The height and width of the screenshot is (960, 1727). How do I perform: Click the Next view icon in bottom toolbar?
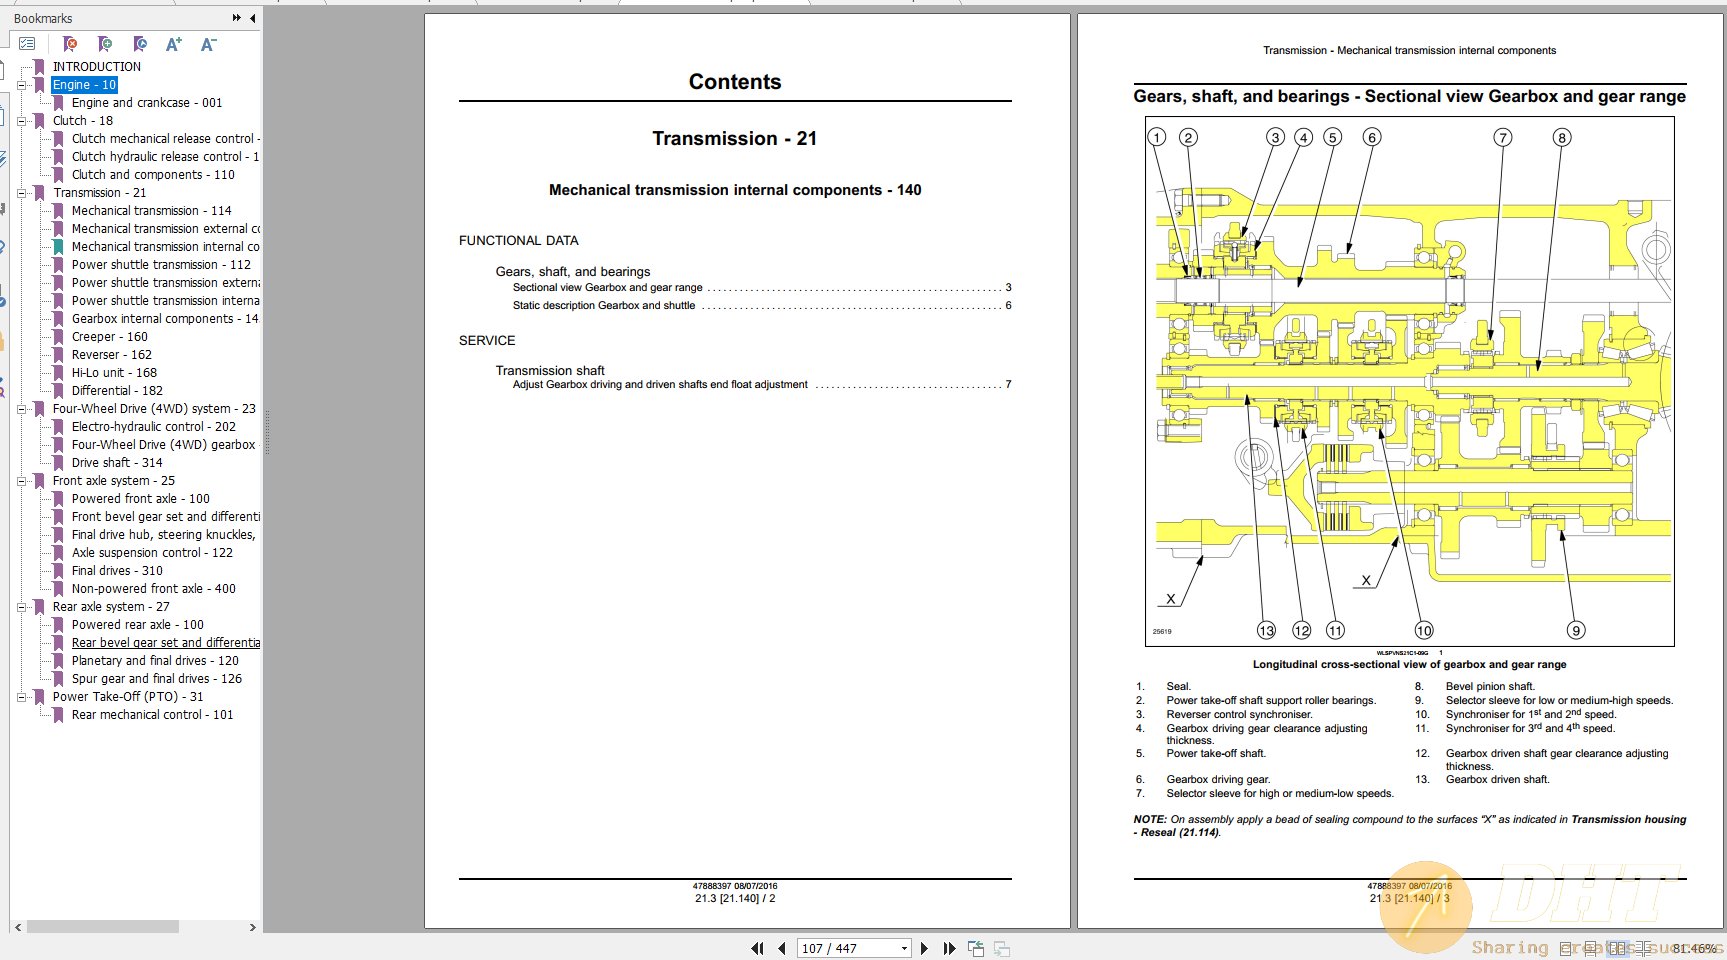(x=1001, y=947)
